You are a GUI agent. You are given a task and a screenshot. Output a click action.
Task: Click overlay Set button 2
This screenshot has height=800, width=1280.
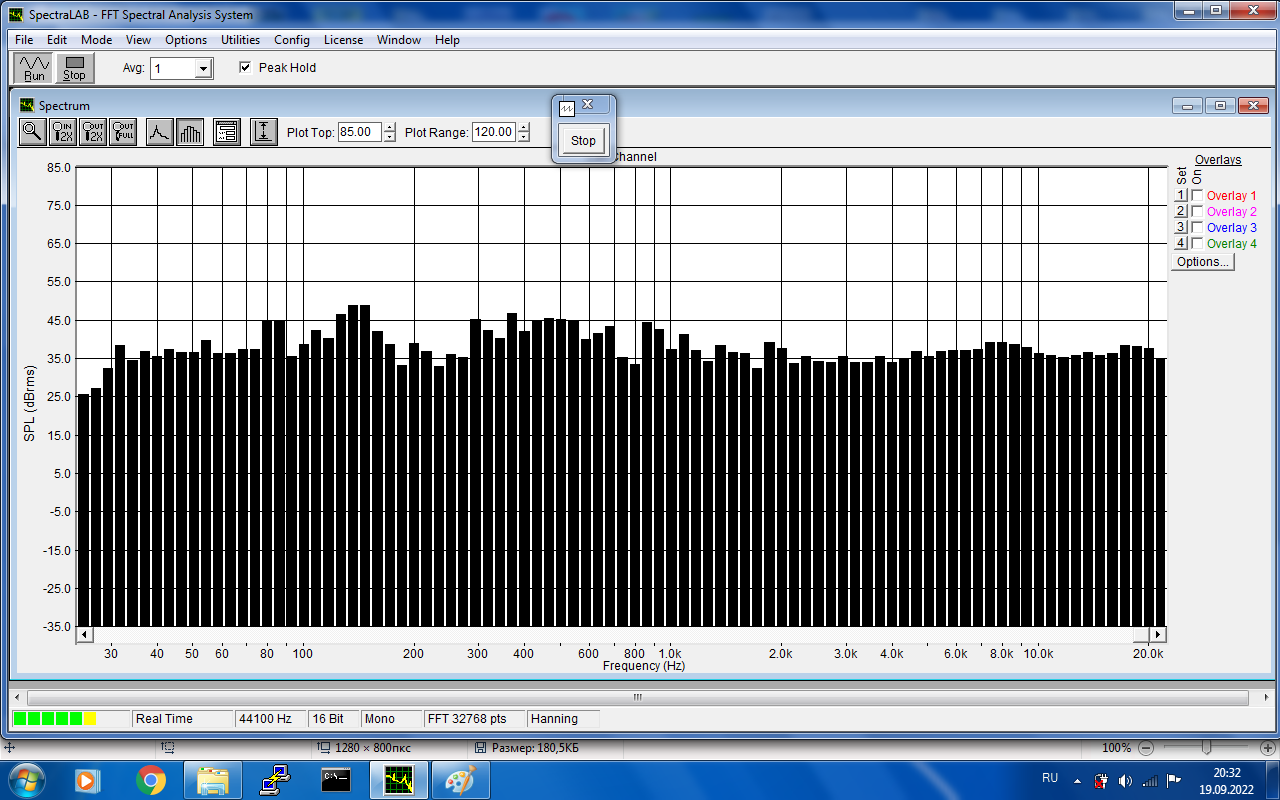(x=1180, y=212)
